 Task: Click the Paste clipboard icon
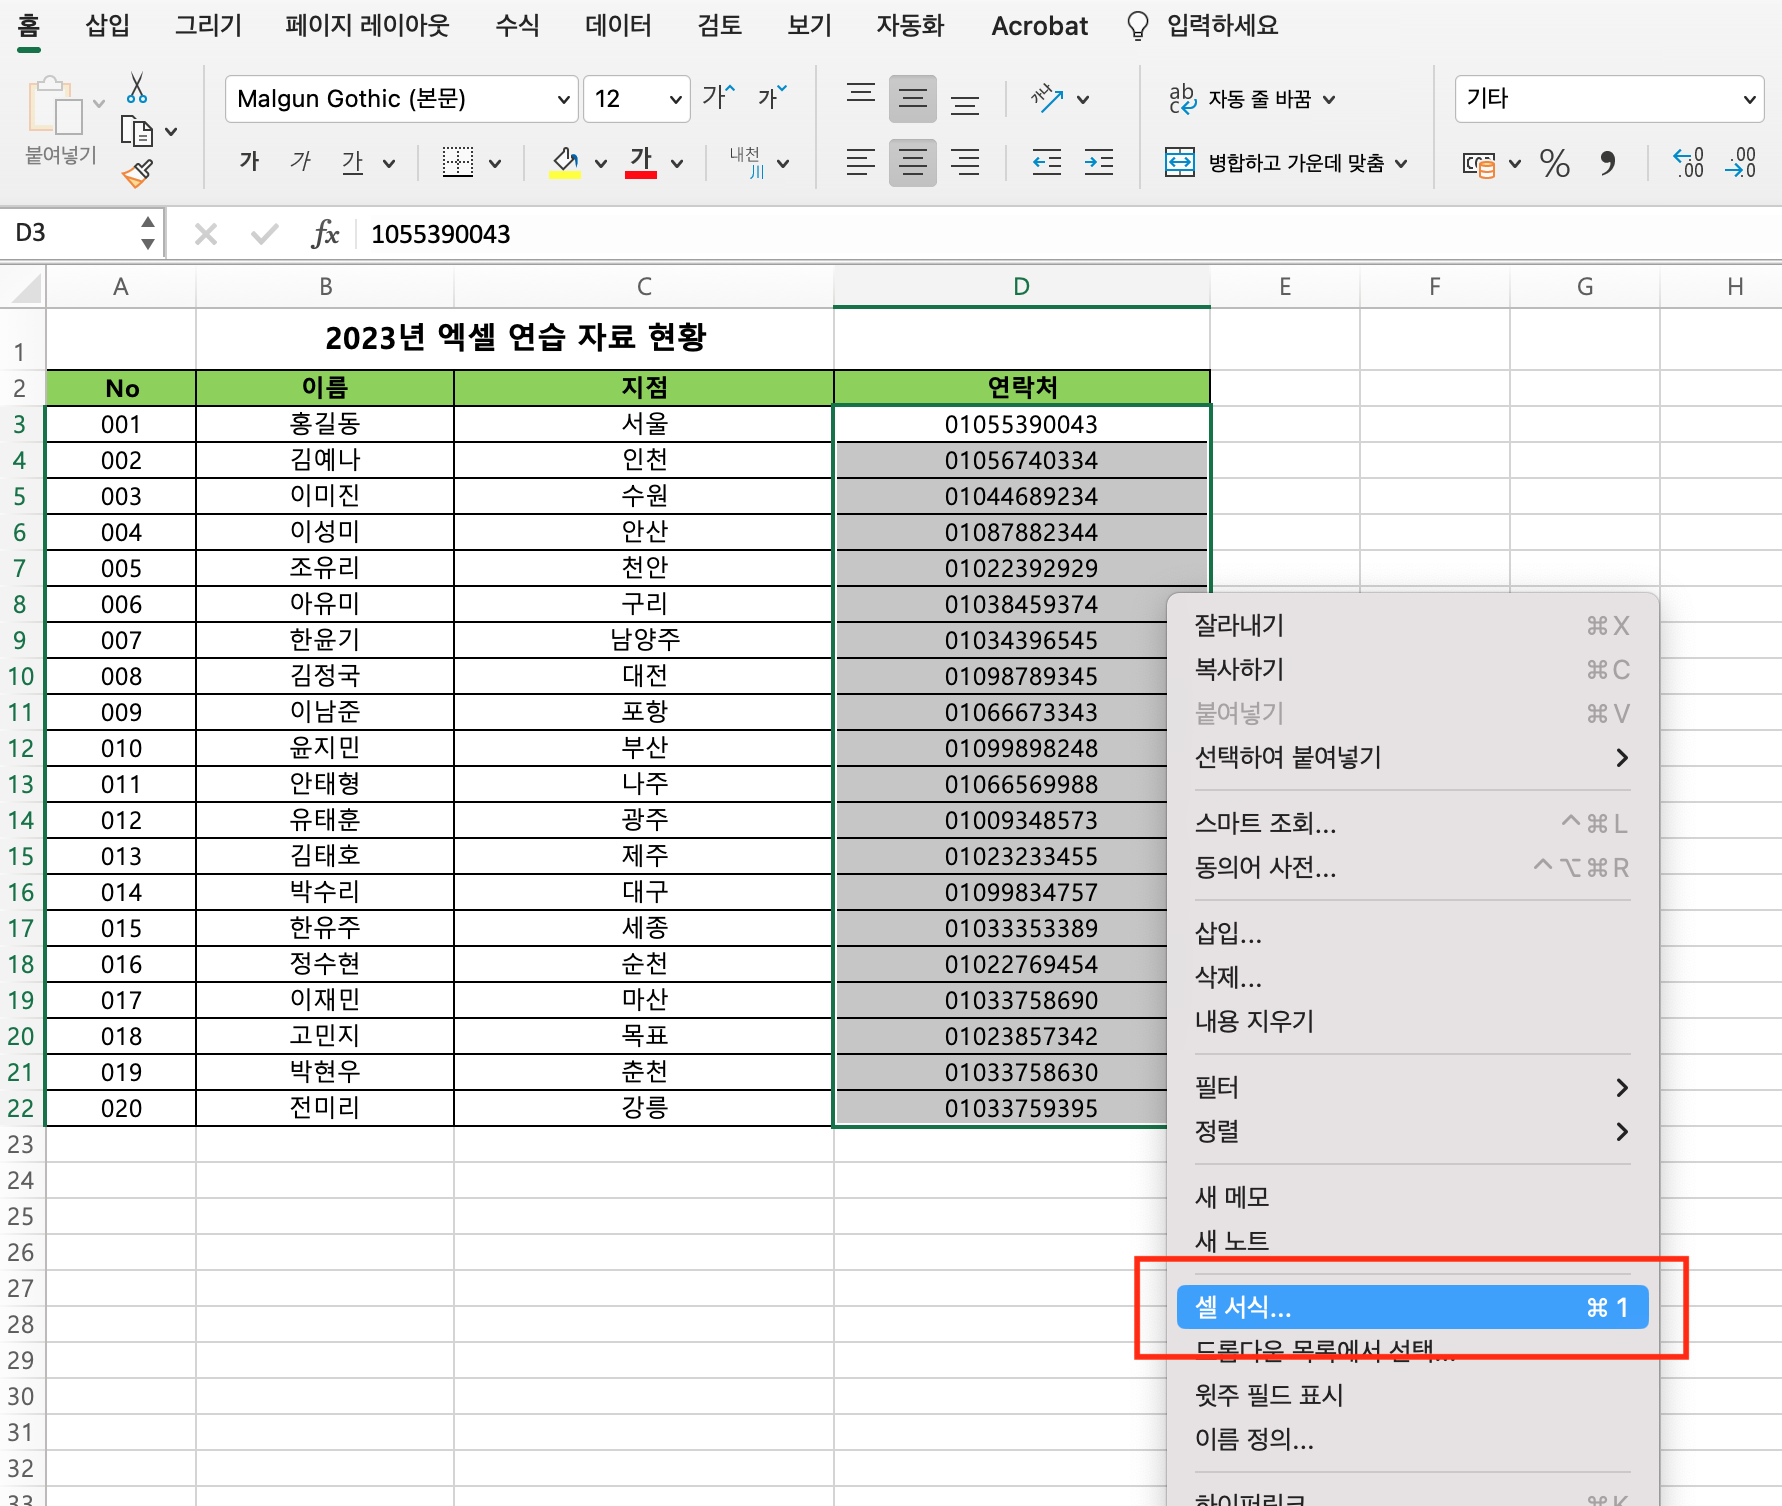click(55, 106)
